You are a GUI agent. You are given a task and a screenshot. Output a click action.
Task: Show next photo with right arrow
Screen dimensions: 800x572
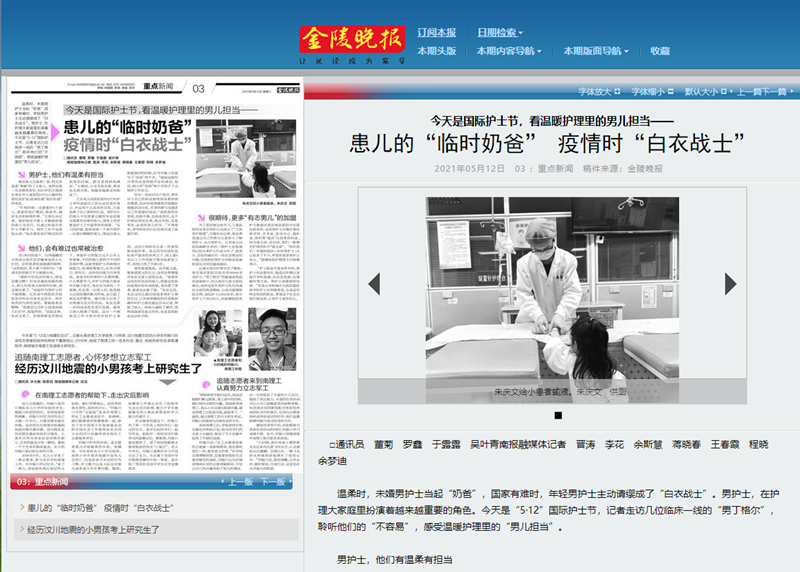[x=731, y=284]
